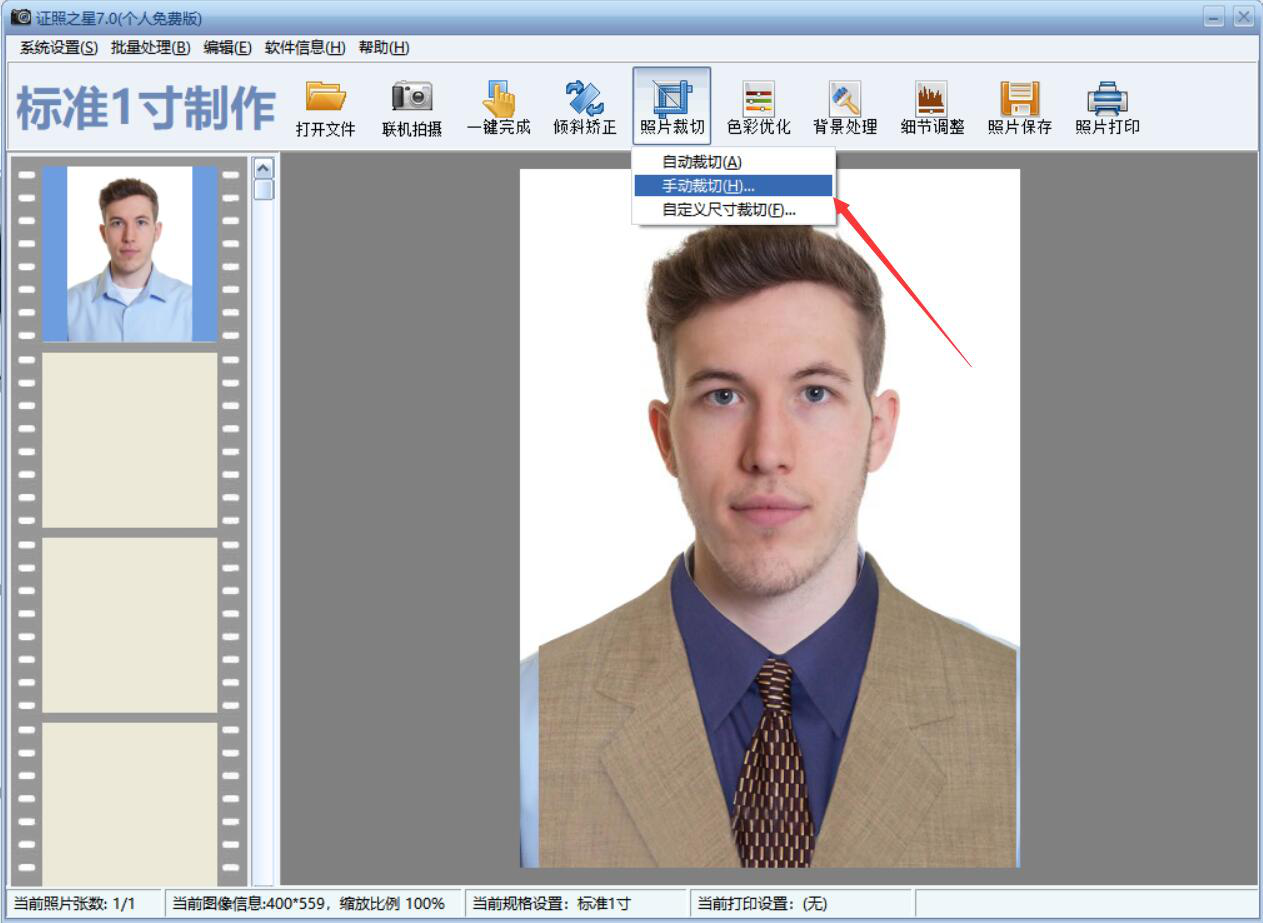The height and width of the screenshot is (923, 1263).
Task: Open the color optimization tool
Action: click(758, 98)
